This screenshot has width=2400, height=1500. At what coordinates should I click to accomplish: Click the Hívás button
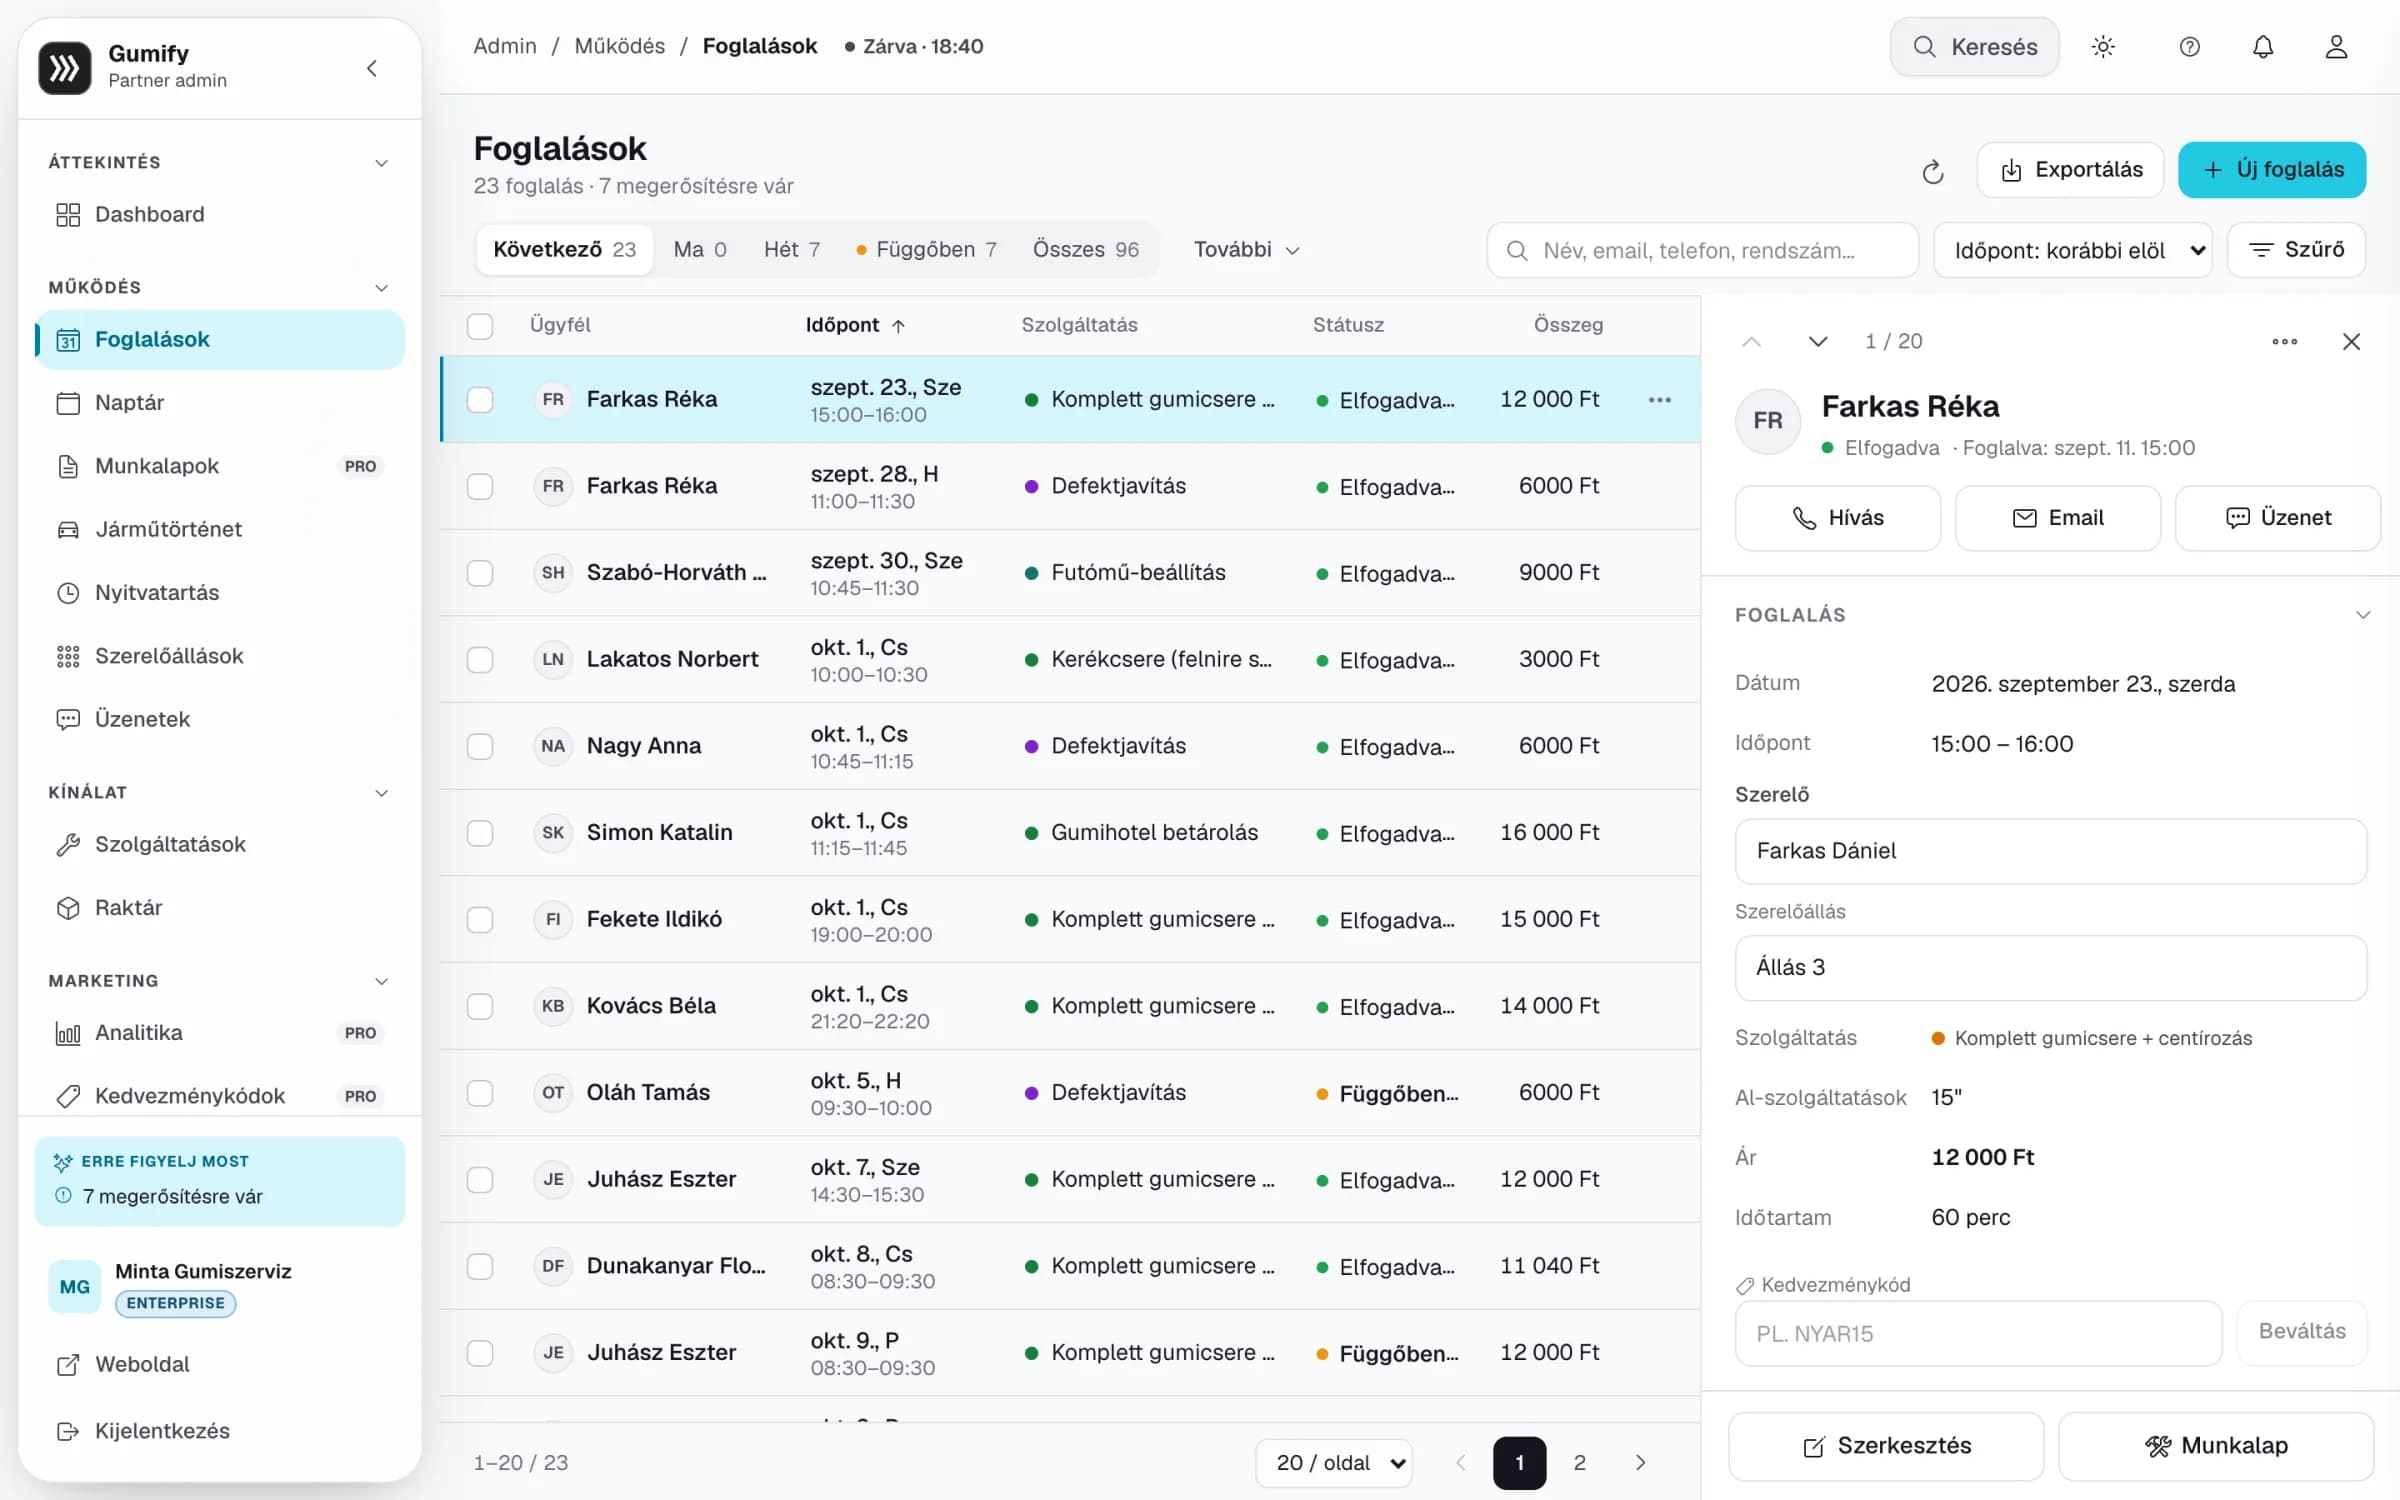1838,518
